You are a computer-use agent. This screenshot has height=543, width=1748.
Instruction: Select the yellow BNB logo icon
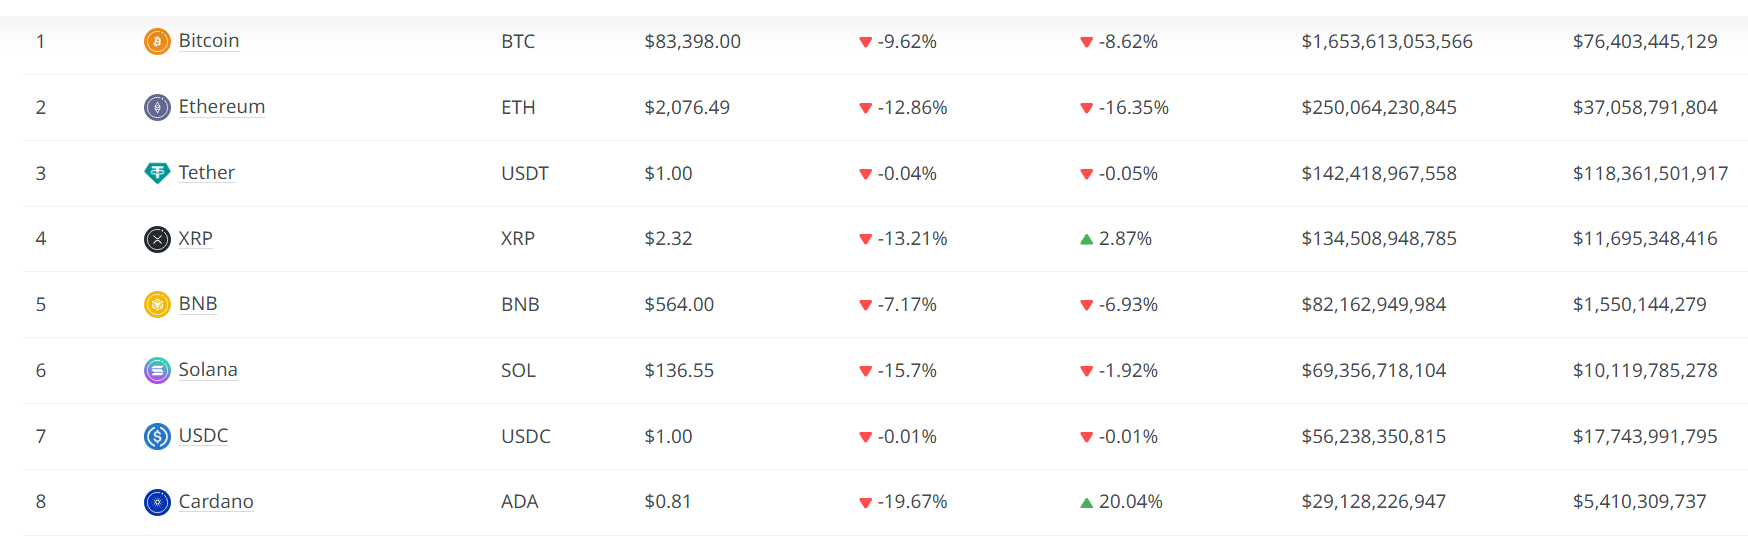pos(157,304)
